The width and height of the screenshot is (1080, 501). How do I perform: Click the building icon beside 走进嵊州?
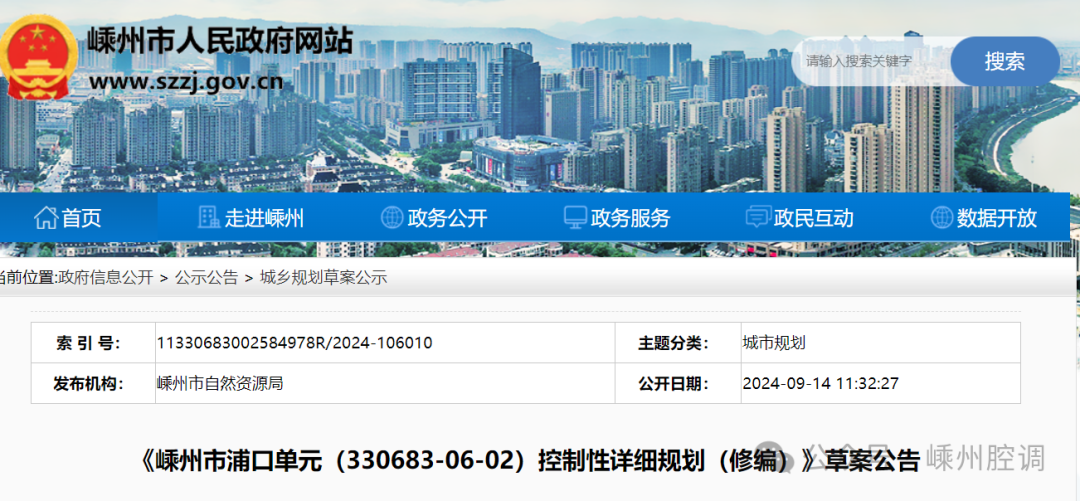click(209, 218)
